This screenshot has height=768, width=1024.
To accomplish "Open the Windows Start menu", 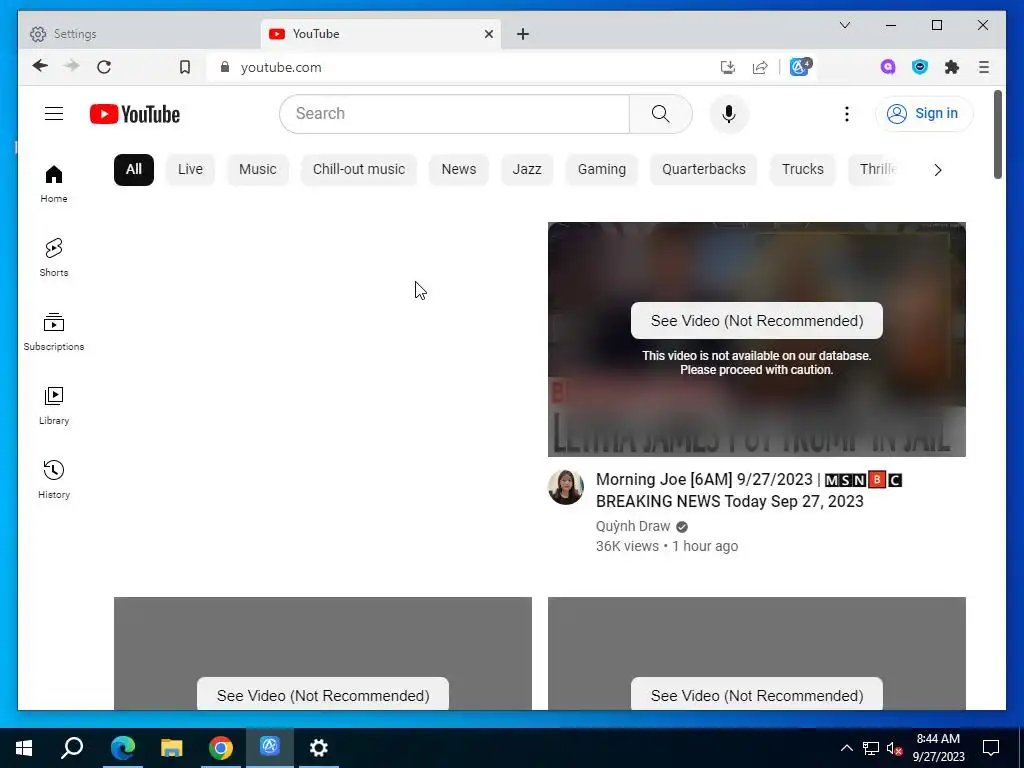I will pyautogui.click(x=24, y=748).
